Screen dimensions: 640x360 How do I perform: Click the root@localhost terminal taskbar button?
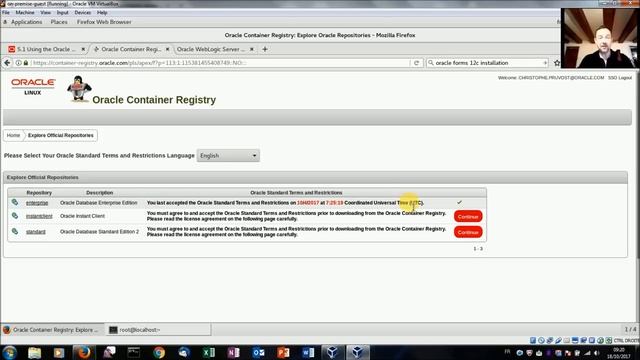click(158, 330)
